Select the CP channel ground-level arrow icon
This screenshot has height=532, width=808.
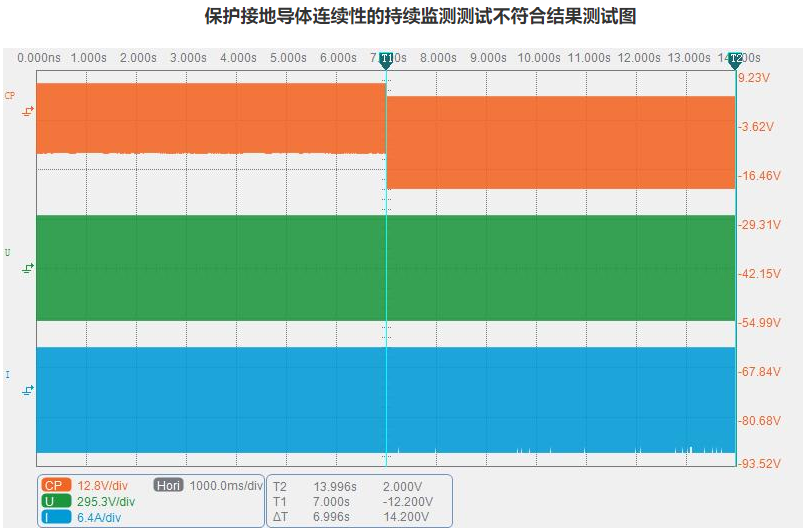pos(27,112)
